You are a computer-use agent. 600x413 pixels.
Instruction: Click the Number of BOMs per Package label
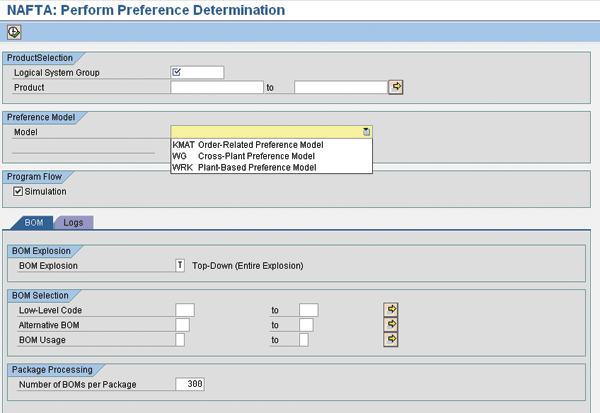point(78,384)
